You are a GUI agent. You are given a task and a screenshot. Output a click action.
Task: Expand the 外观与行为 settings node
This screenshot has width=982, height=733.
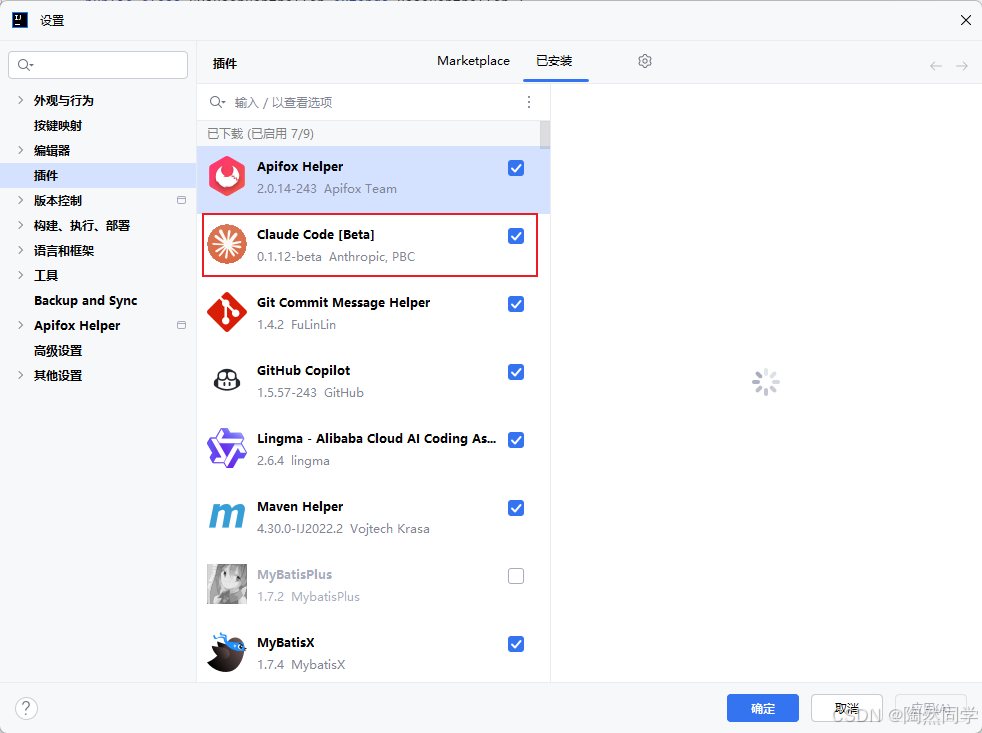point(21,100)
